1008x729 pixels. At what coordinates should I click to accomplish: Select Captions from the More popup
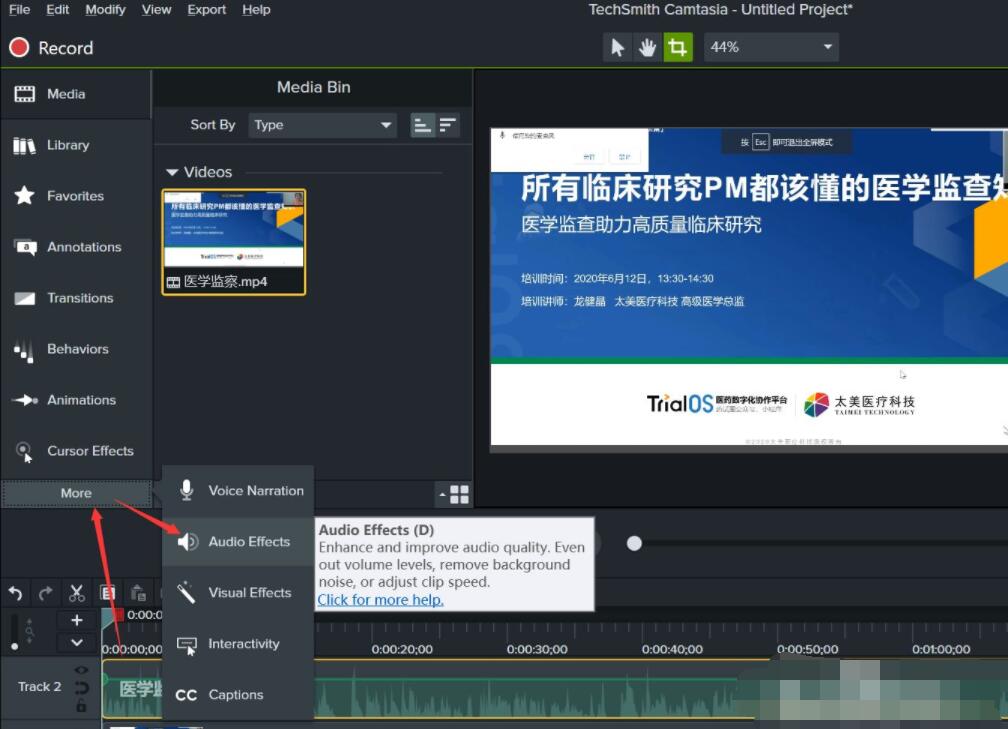tap(236, 695)
